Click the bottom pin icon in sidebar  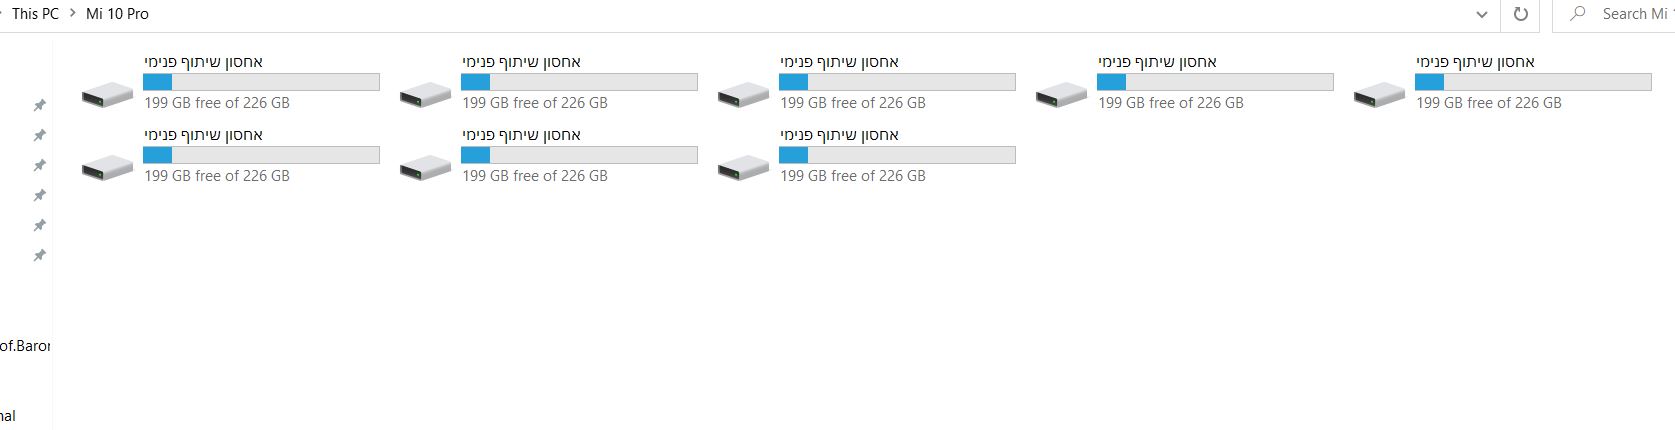[x=40, y=255]
